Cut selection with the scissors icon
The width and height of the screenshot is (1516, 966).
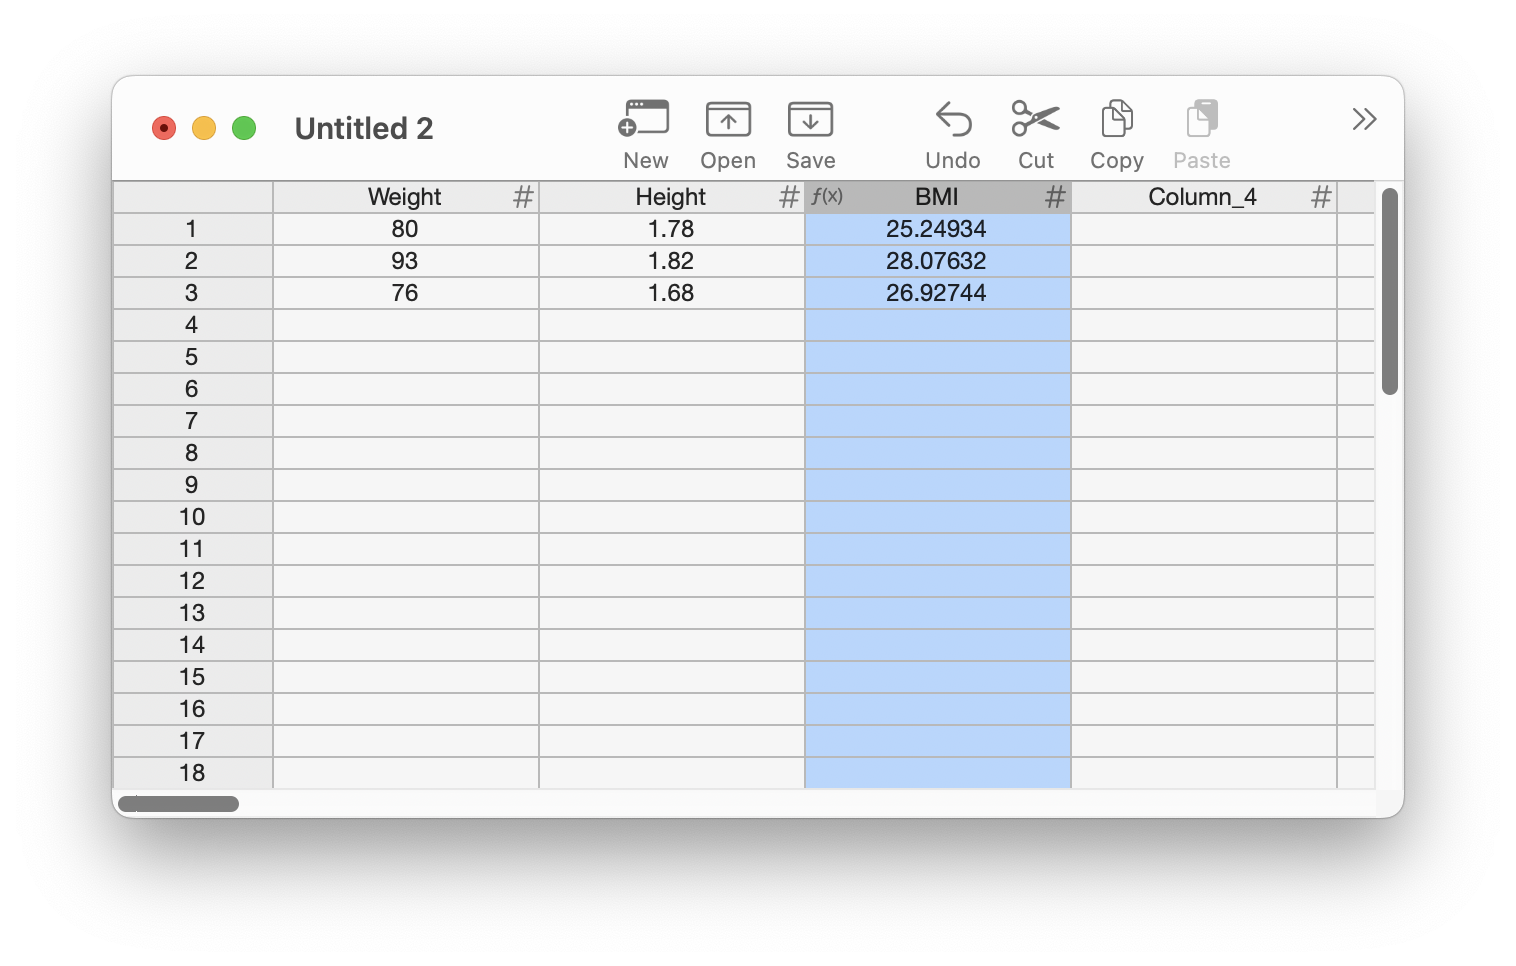[x=1035, y=119]
